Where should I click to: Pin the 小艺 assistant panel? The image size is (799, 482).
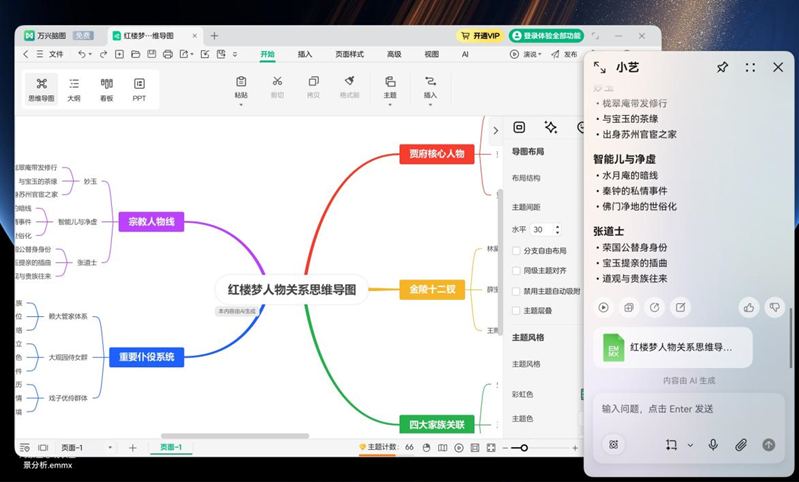coord(722,67)
